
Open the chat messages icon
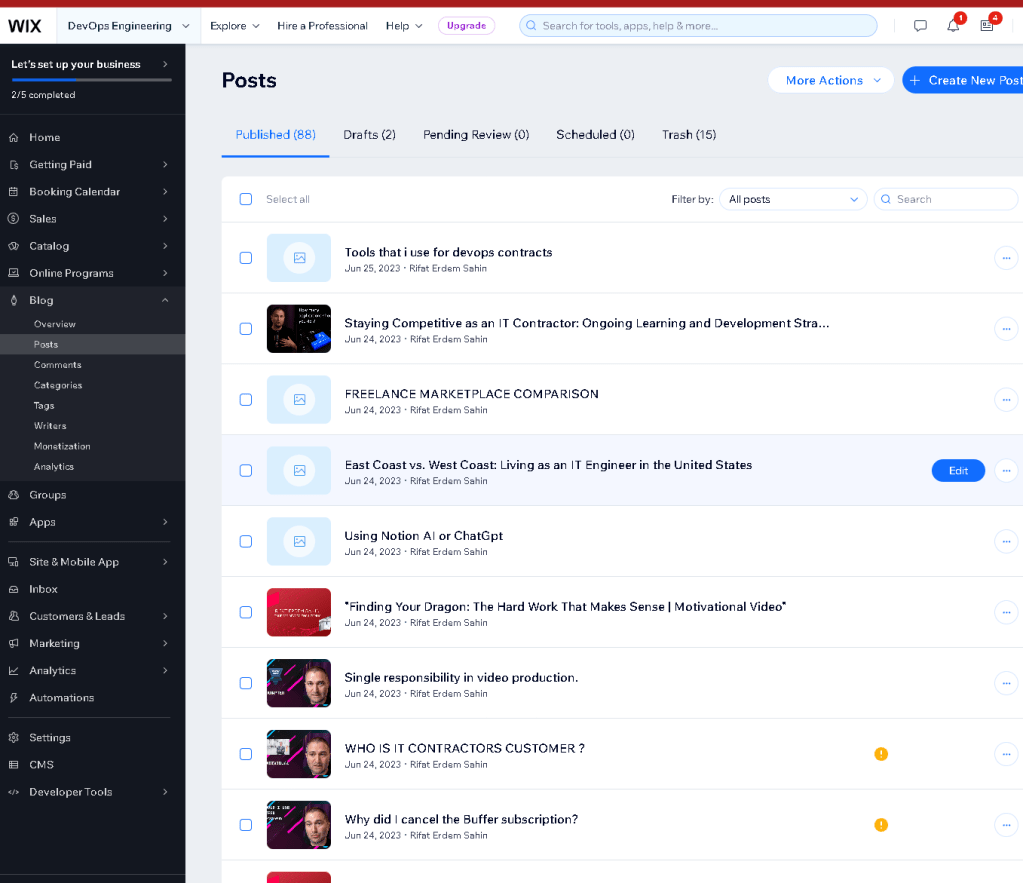920,26
